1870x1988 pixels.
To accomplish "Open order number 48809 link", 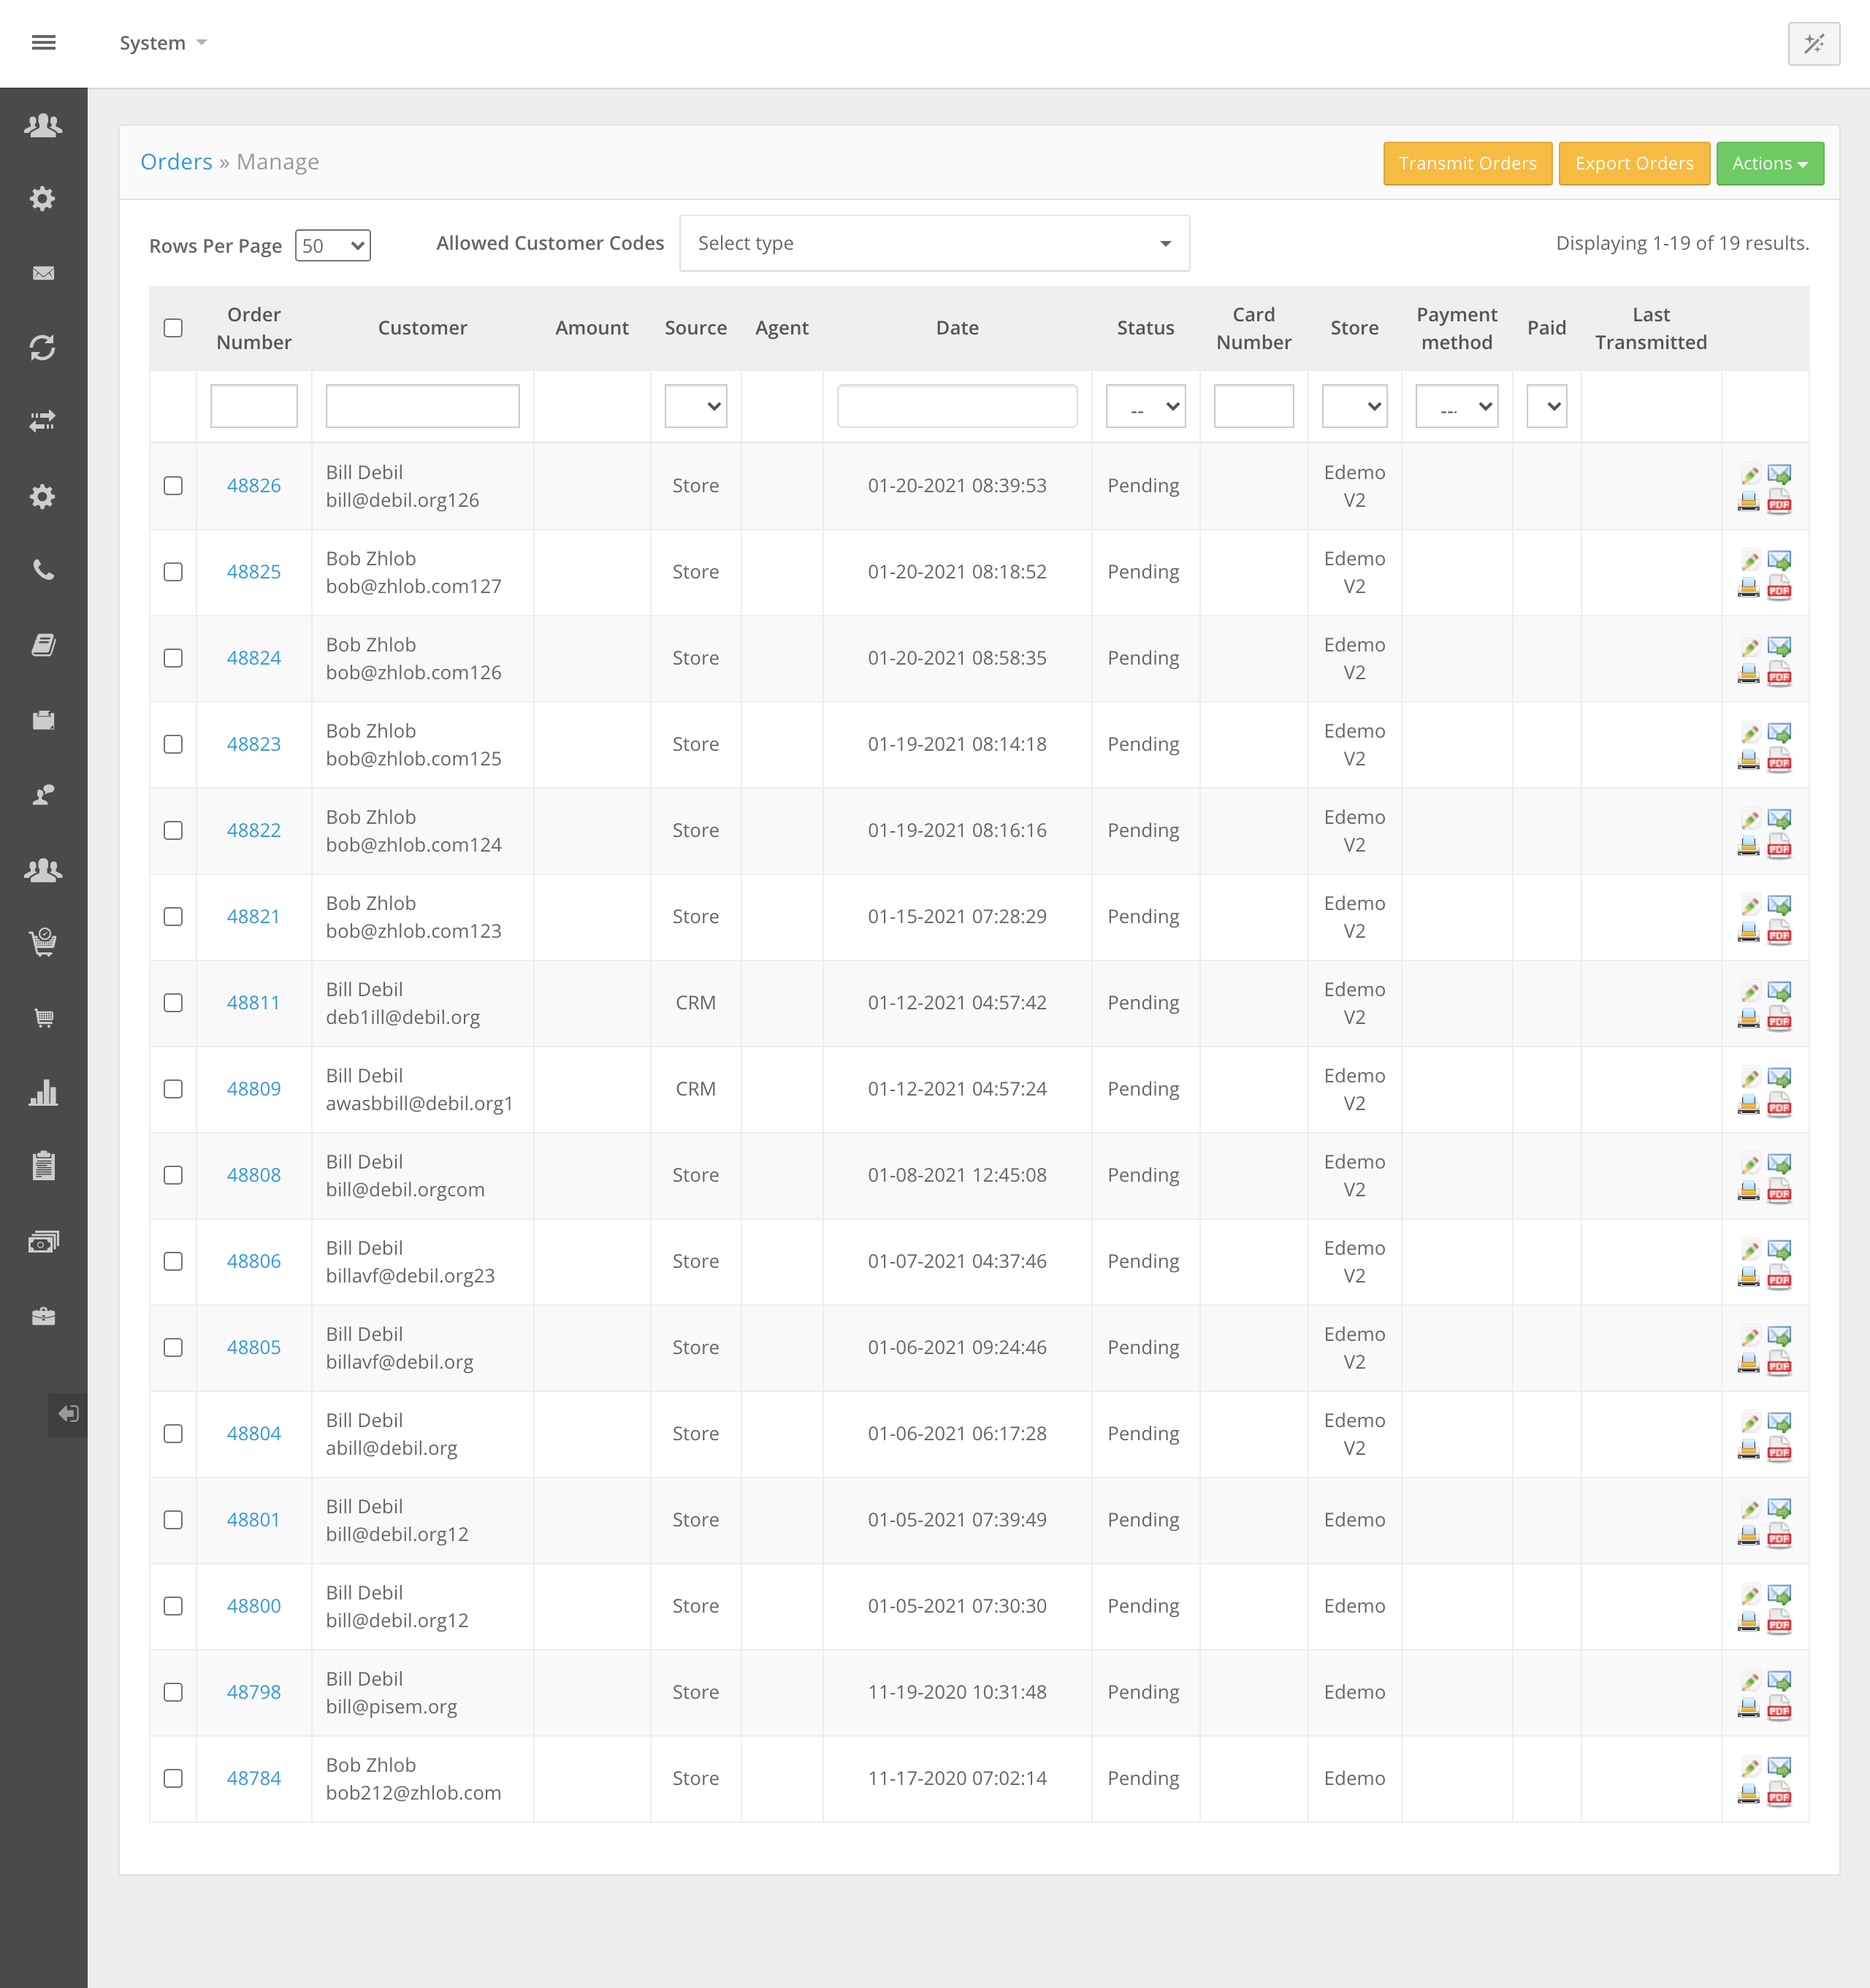I will [x=253, y=1089].
